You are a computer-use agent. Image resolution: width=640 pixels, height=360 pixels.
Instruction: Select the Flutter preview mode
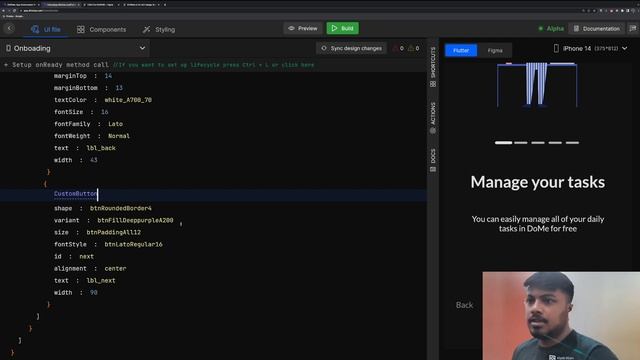click(x=461, y=50)
